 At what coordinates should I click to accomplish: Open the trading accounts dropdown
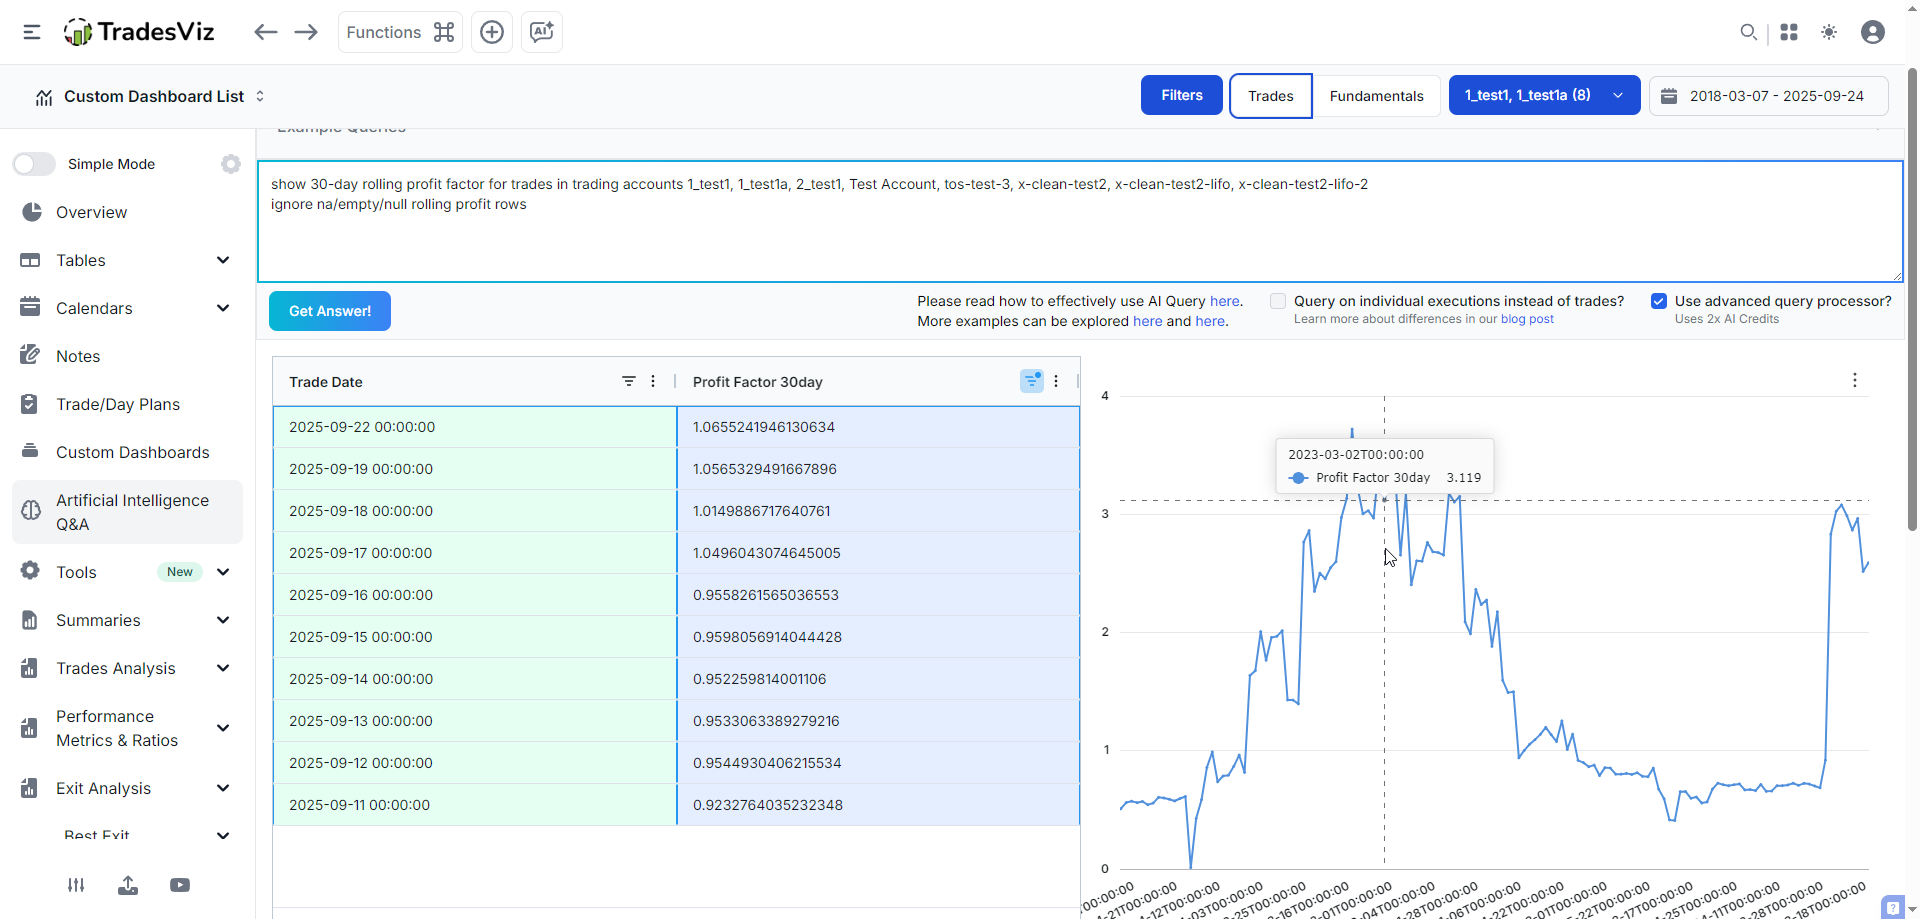[1544, 95]
